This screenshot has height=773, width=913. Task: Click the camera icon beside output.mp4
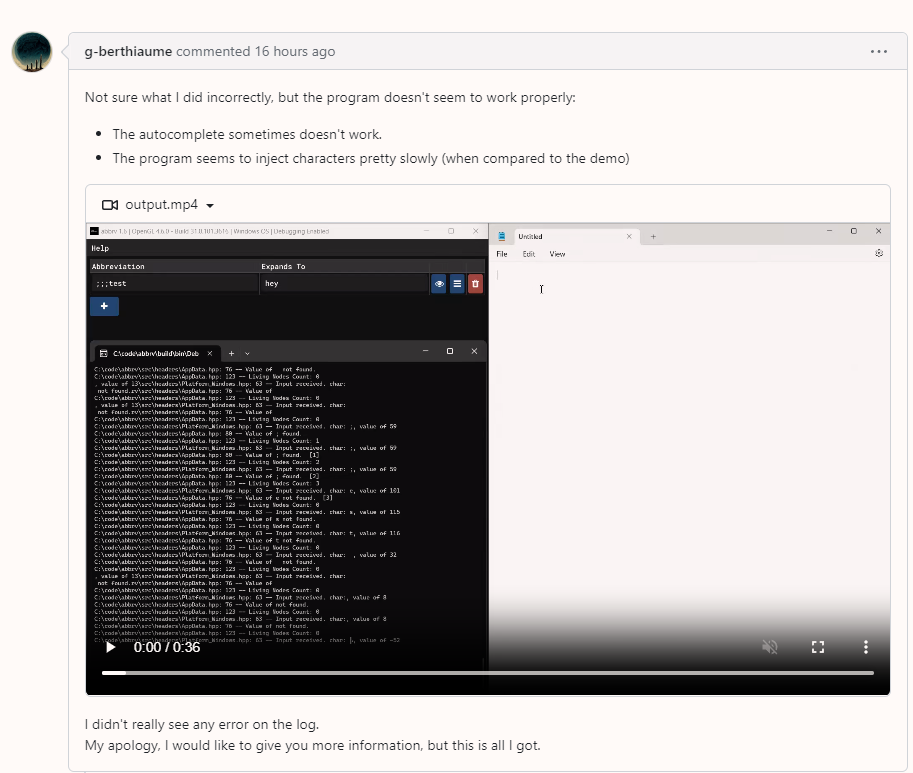[x=111, y=204]
